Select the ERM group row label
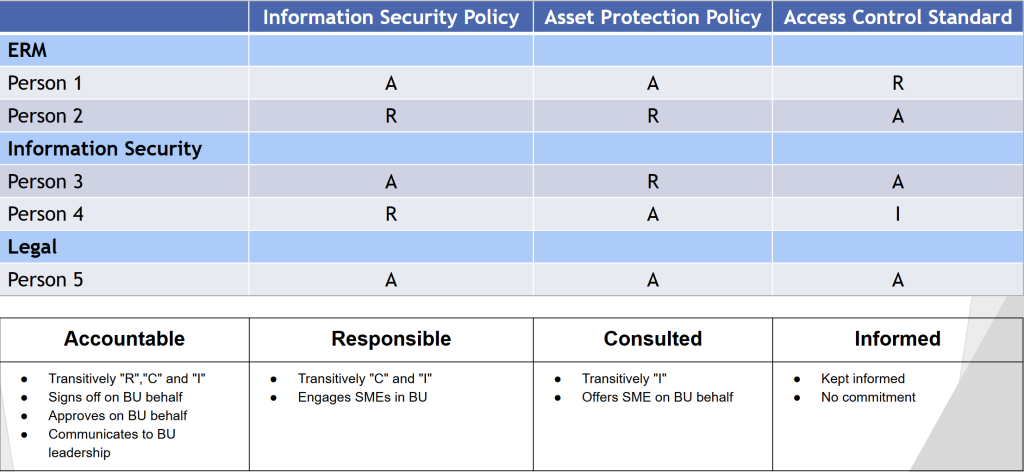Viewport: 1024px width, 472px height. (x=28, y=50)
